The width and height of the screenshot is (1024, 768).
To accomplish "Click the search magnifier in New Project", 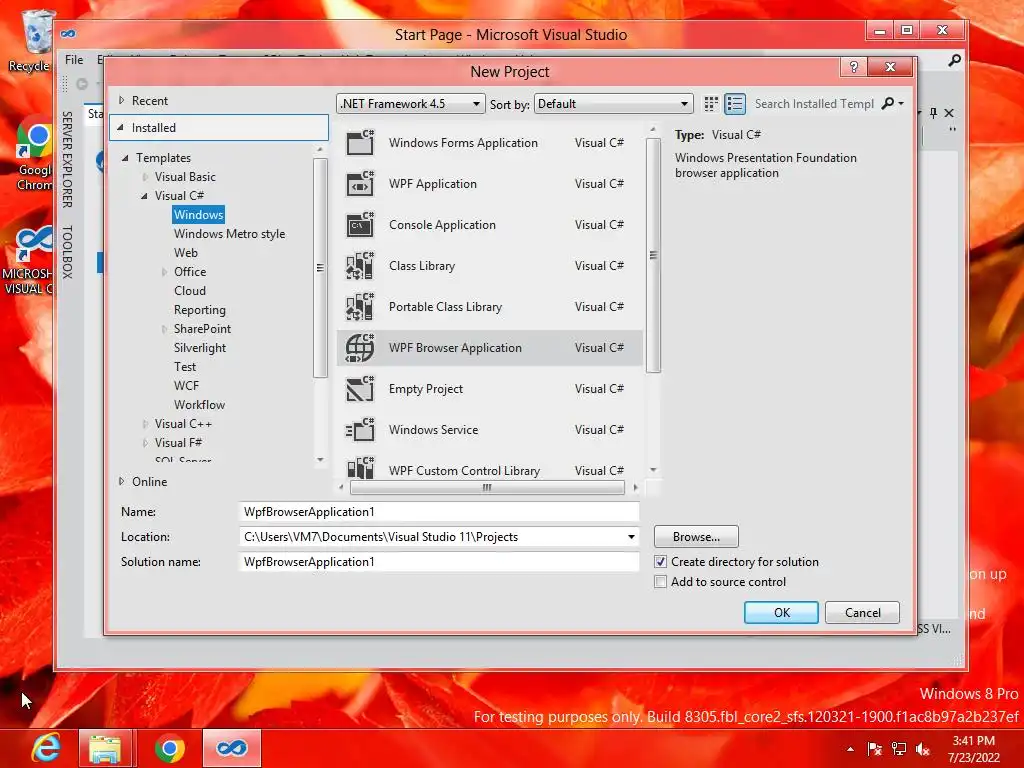I will [x=888, y=103].
